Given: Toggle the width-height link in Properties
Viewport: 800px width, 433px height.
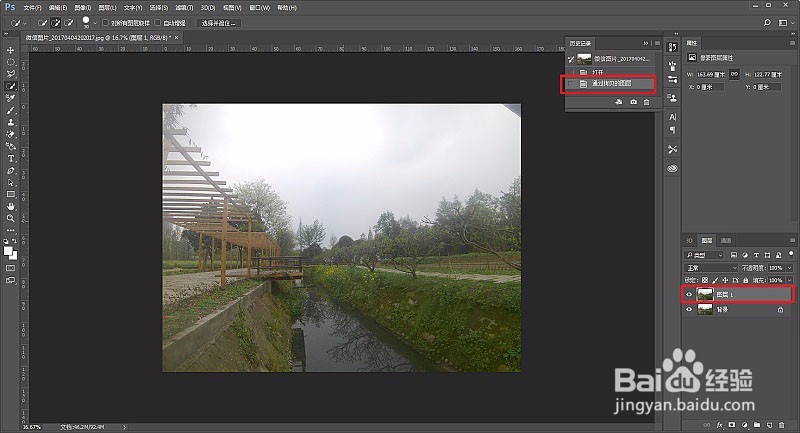Looking at the screenshot, I should click(734, 74).
